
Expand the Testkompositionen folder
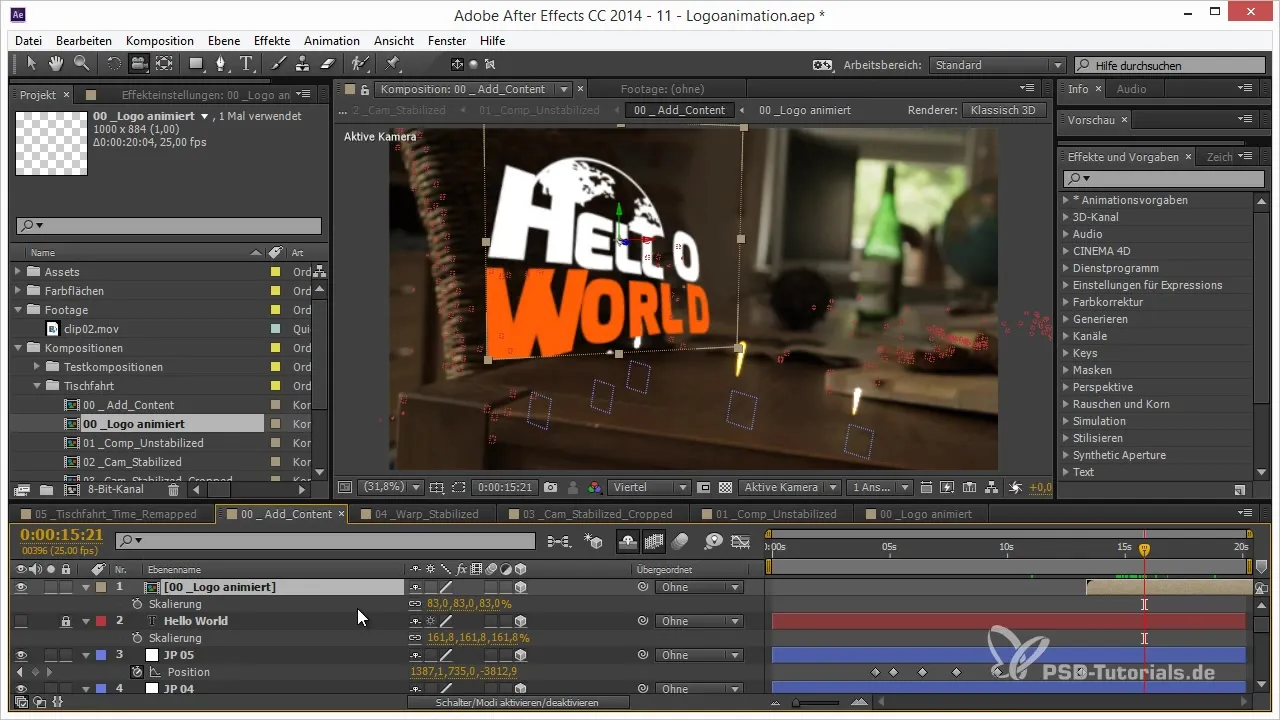(38, 367)
